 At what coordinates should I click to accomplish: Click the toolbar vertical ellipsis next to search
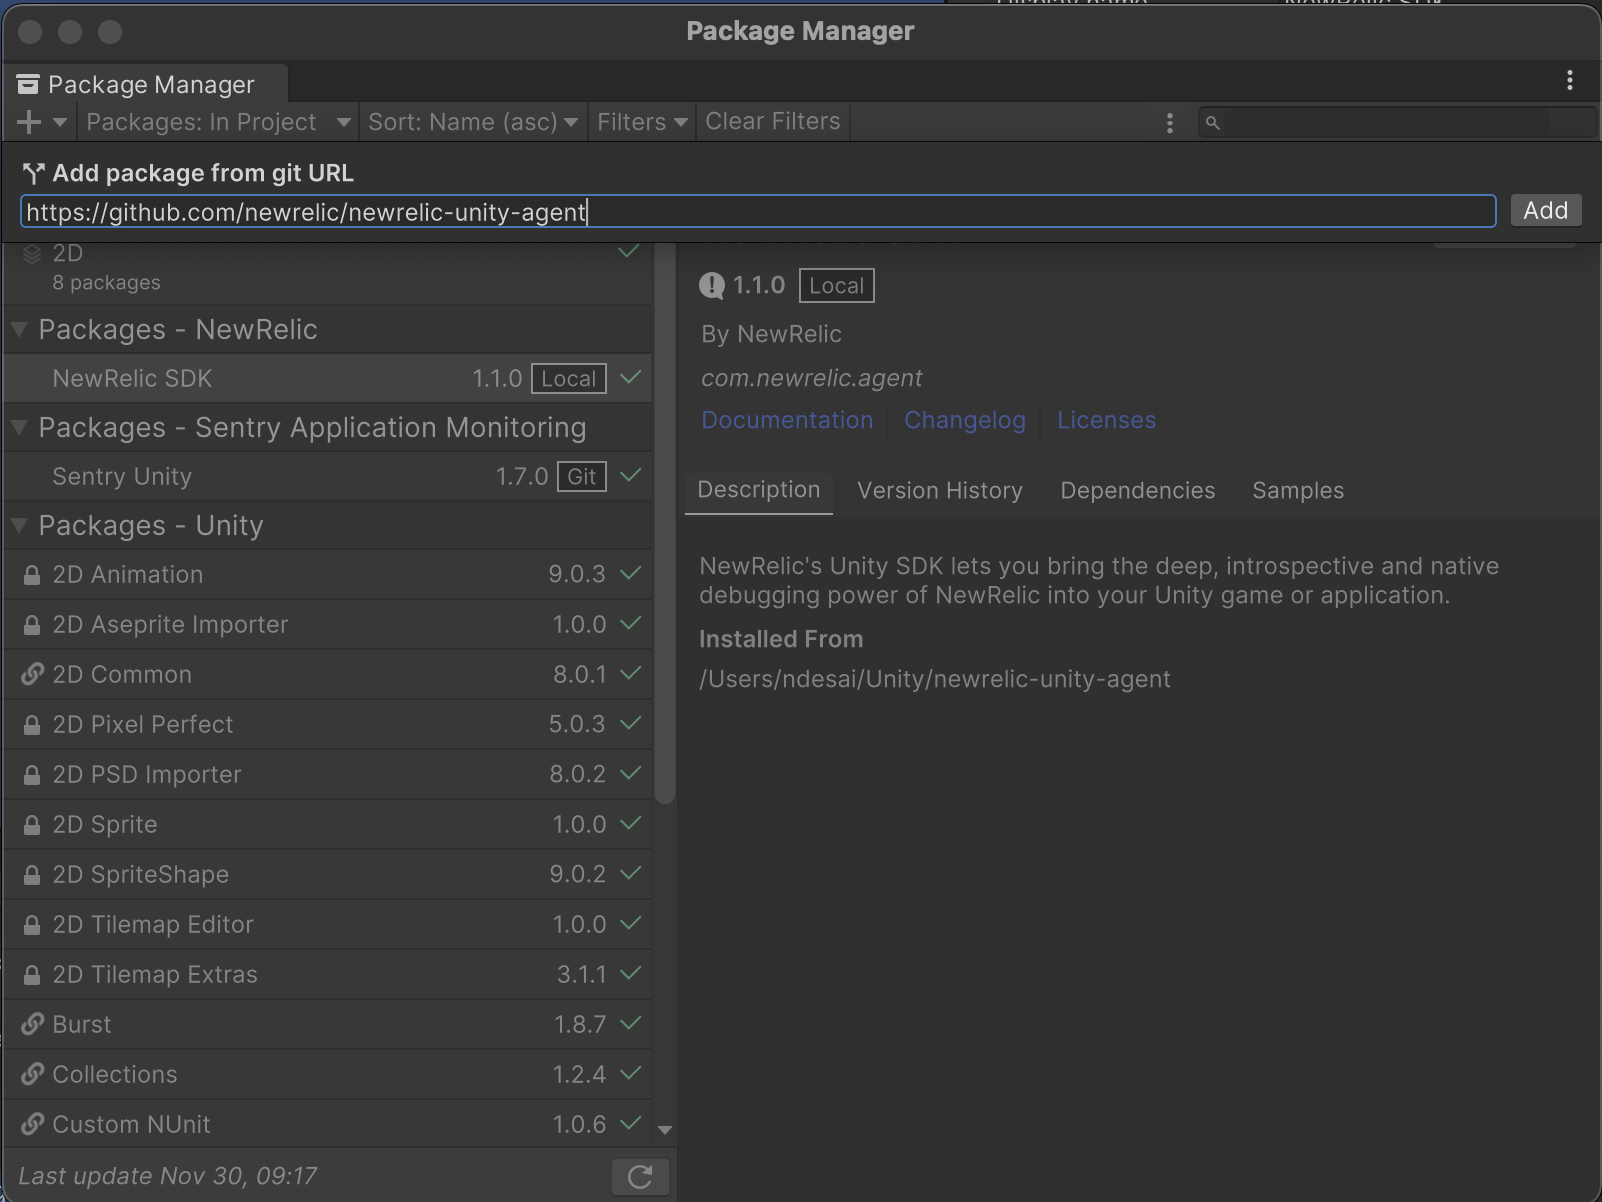tap(1169, 121)
